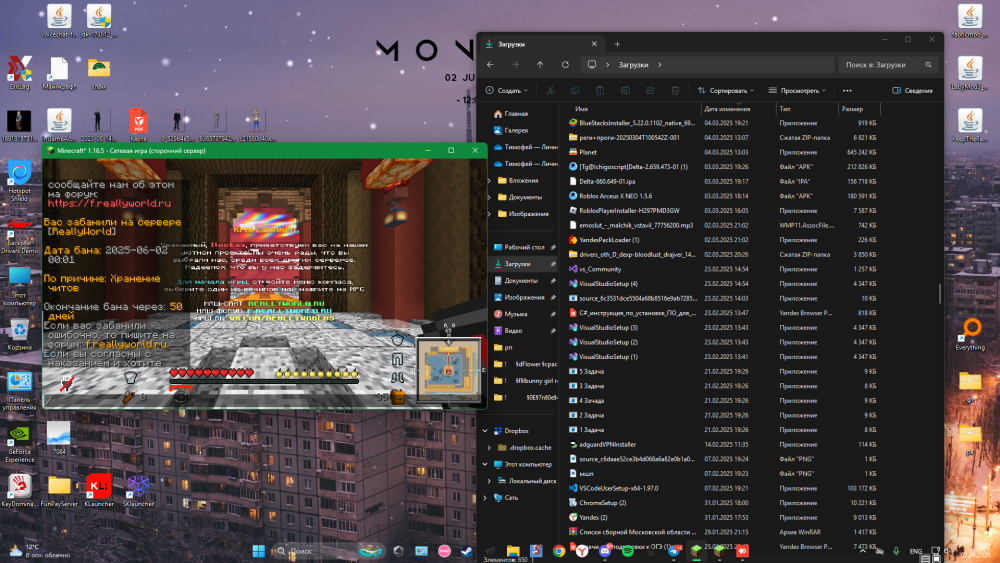
Task: Launch Hotspot Shield from desktop
Action: 19,182
